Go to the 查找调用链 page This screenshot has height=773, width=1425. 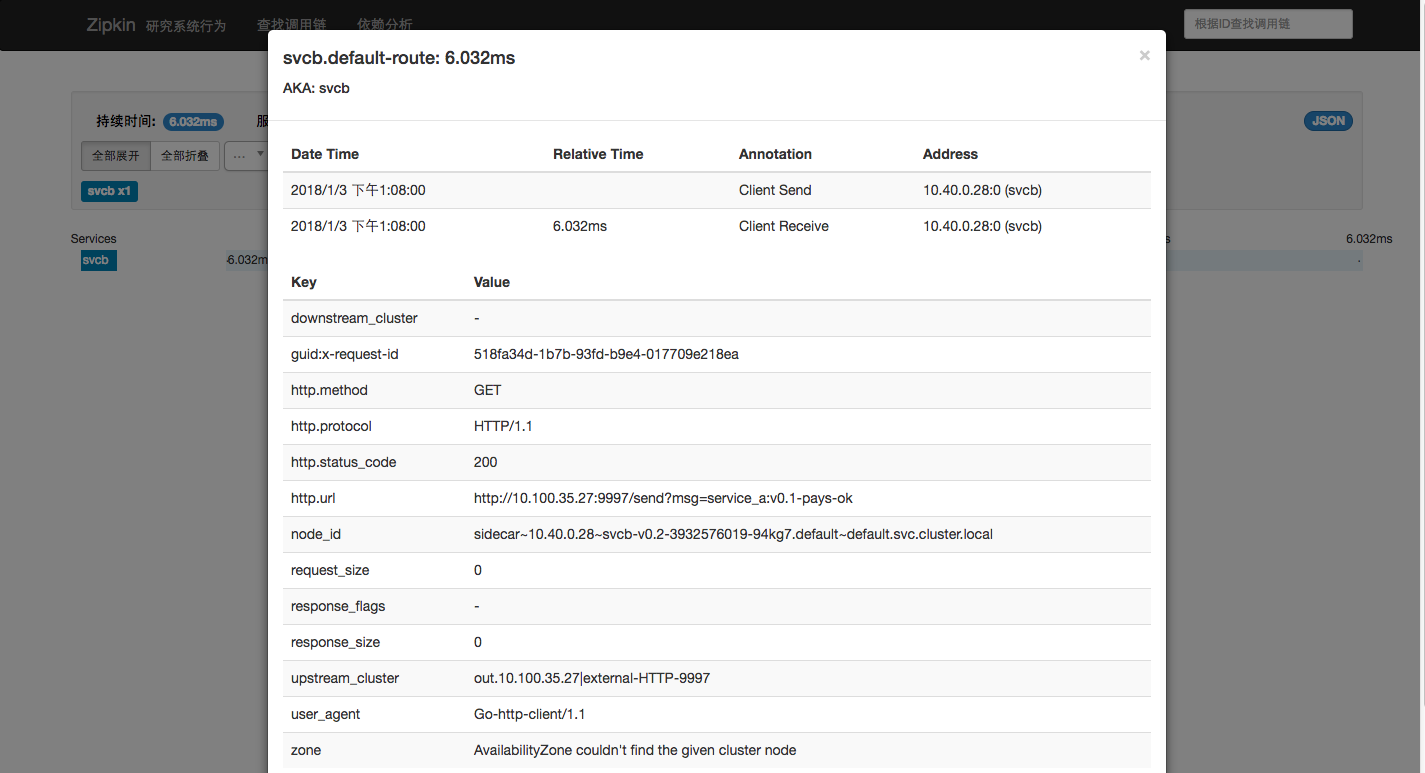[x=291, y=25]
